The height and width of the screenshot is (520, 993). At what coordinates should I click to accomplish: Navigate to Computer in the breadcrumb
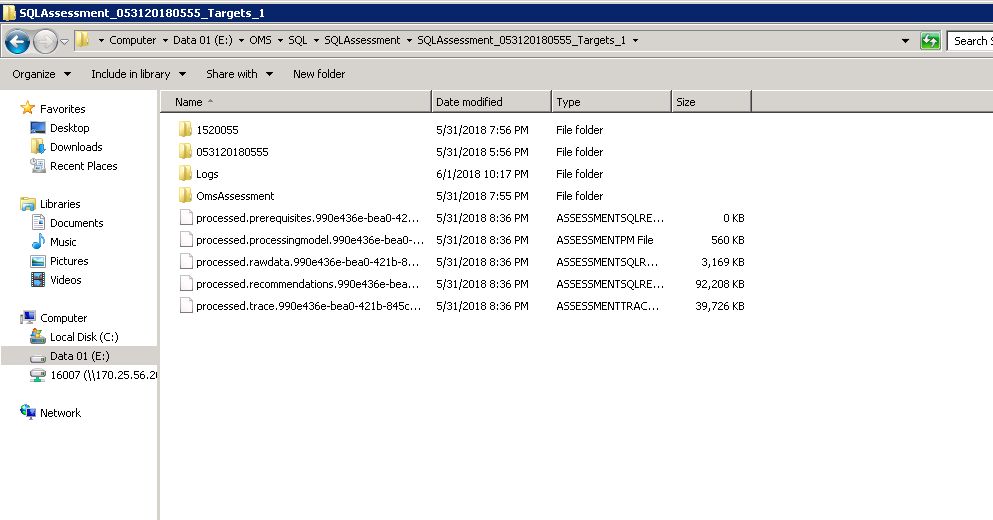(x=132, y=40)
